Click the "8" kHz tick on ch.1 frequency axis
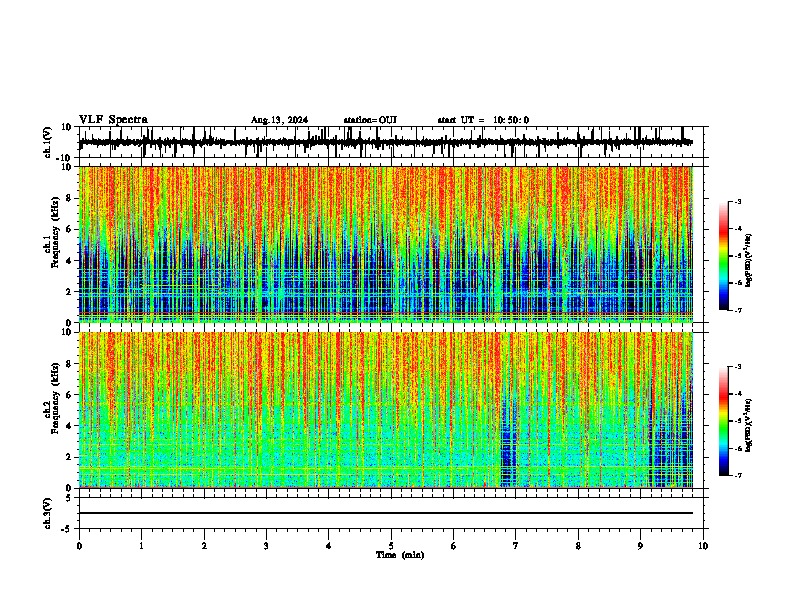The image size is (792, 612). click(x=70, y=198)
